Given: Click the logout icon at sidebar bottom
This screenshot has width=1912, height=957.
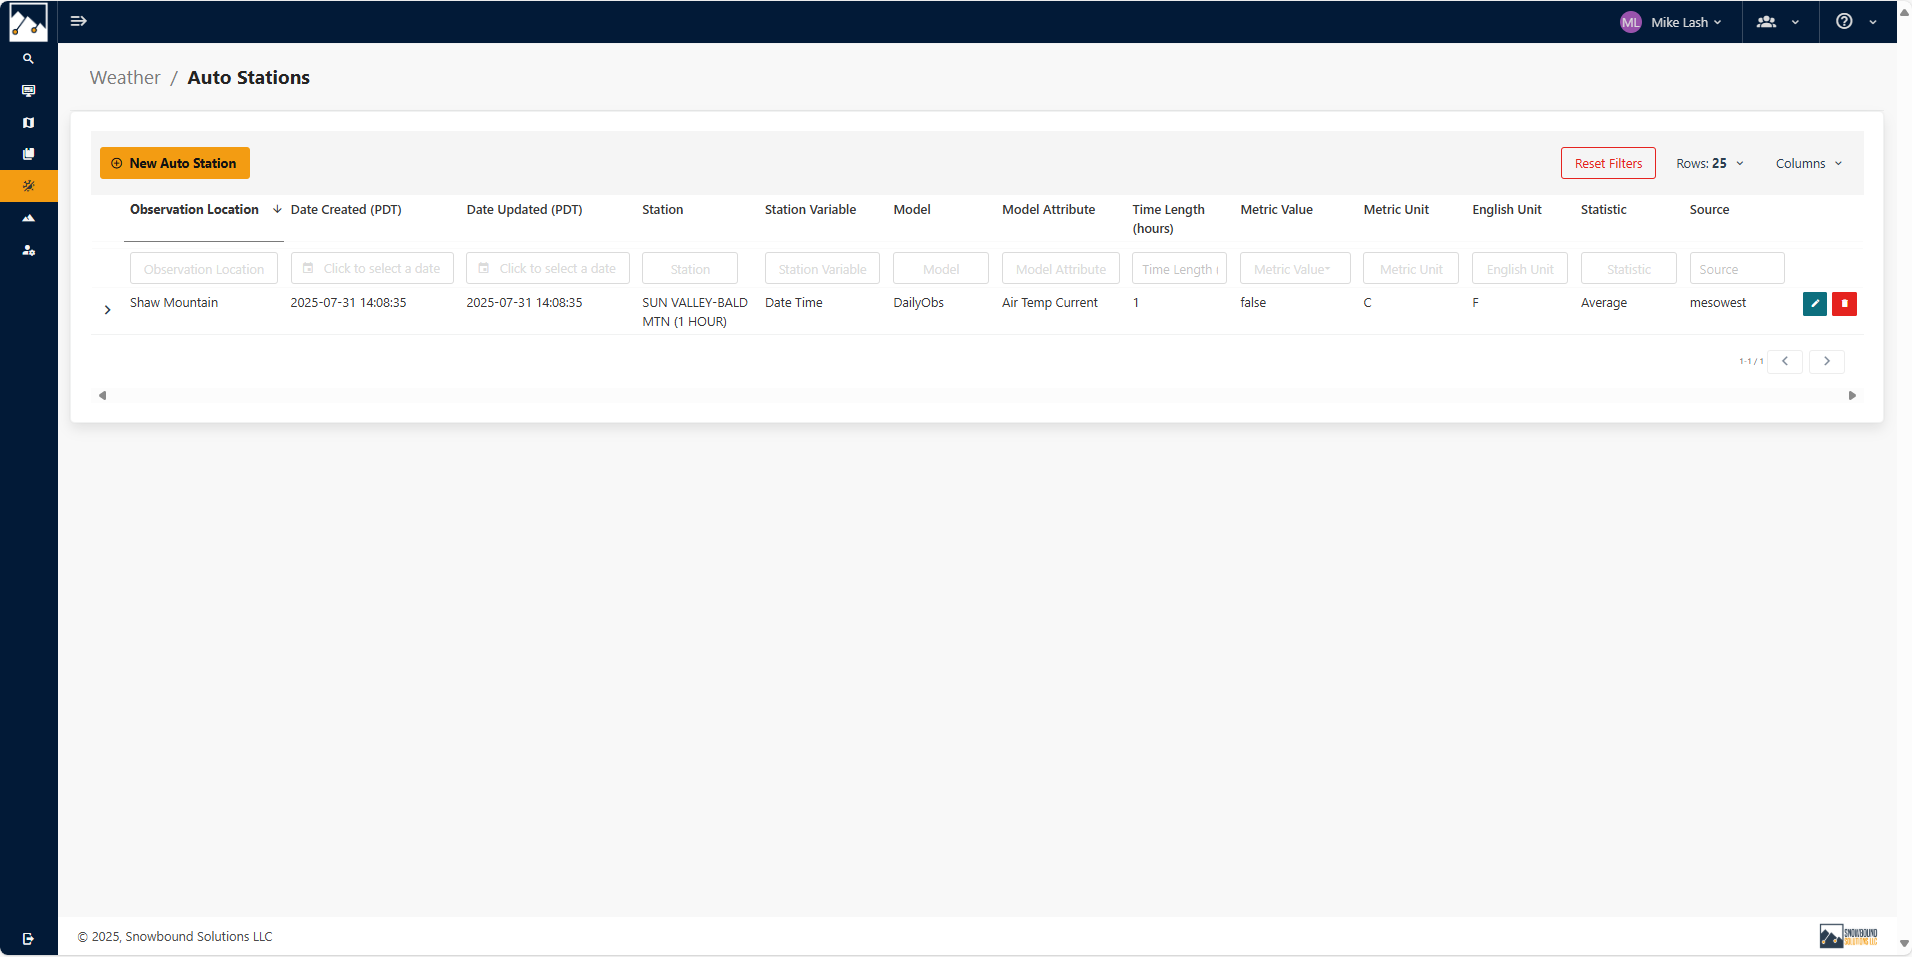Looking at the screenshot, I should [28, 939].
